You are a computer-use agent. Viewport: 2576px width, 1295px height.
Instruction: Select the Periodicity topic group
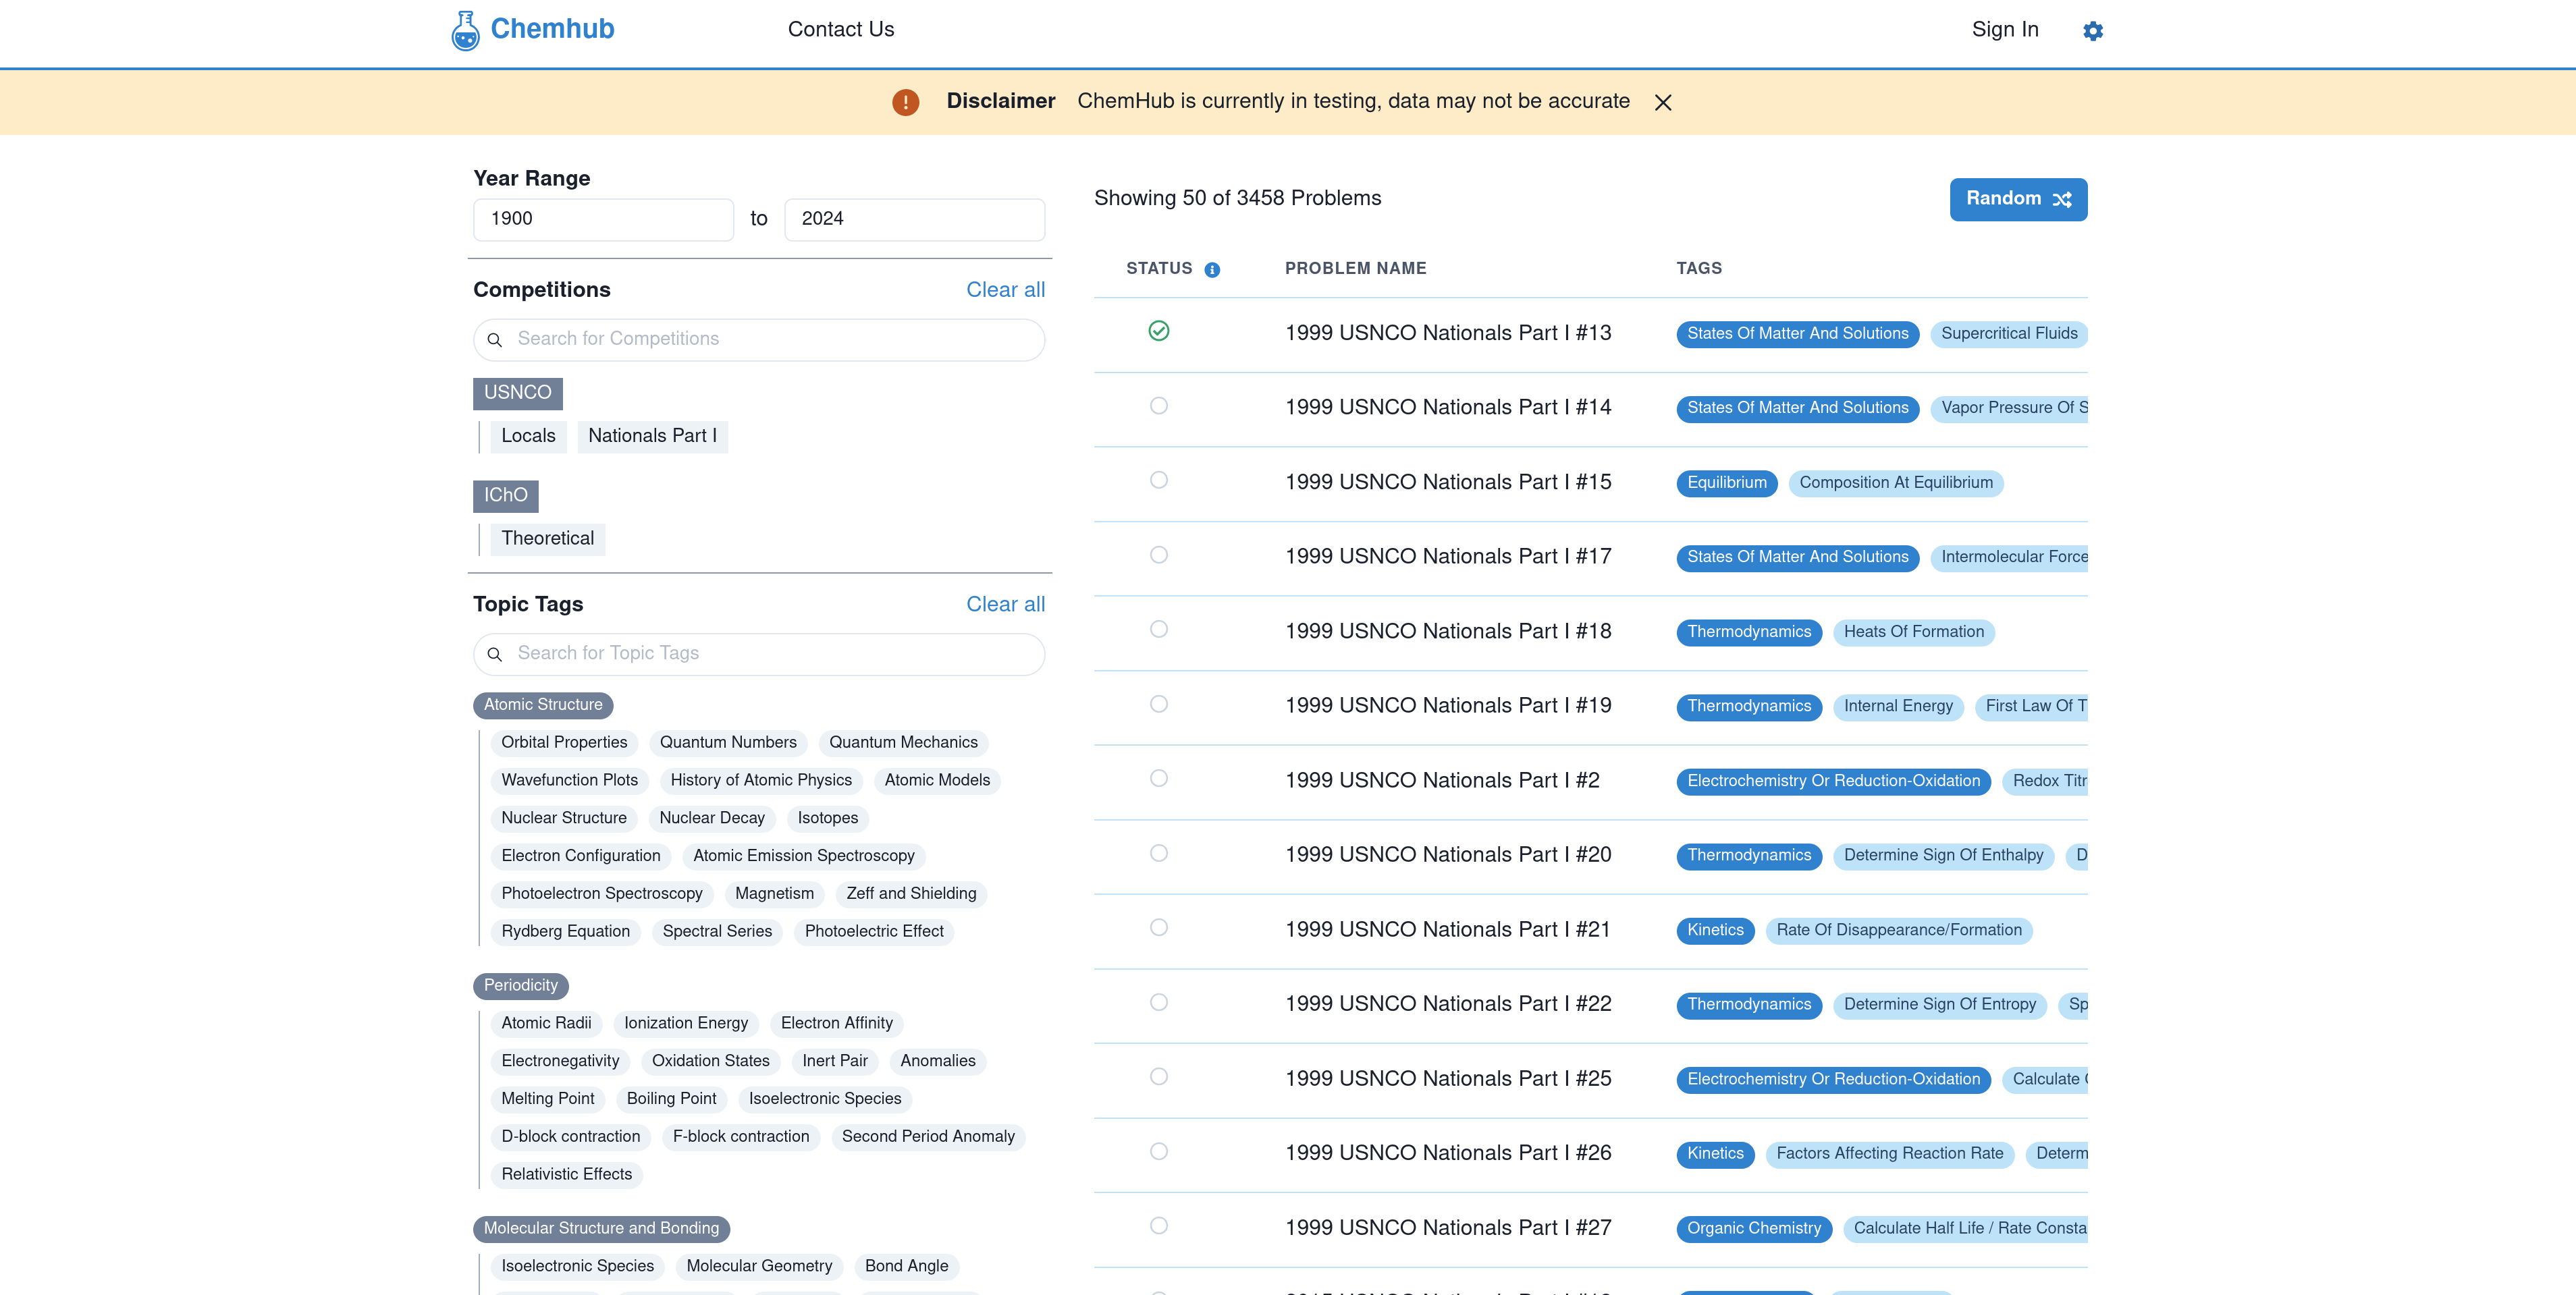click(x=520, y=986)
